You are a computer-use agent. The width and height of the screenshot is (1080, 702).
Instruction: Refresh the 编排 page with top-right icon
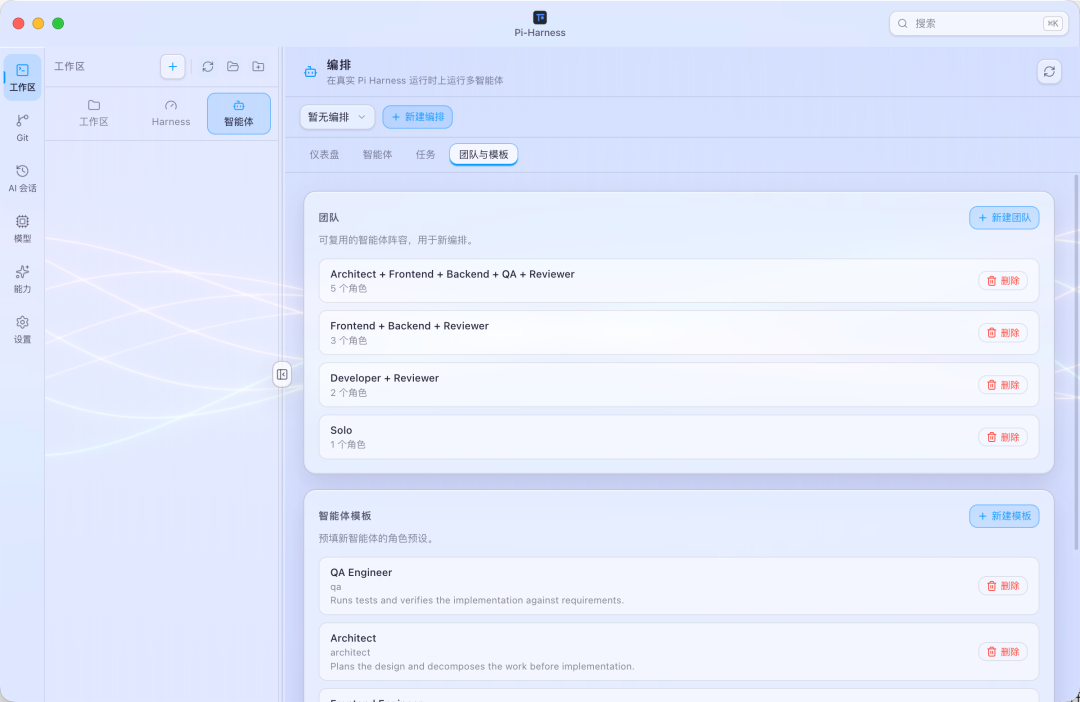(1049, 71)
